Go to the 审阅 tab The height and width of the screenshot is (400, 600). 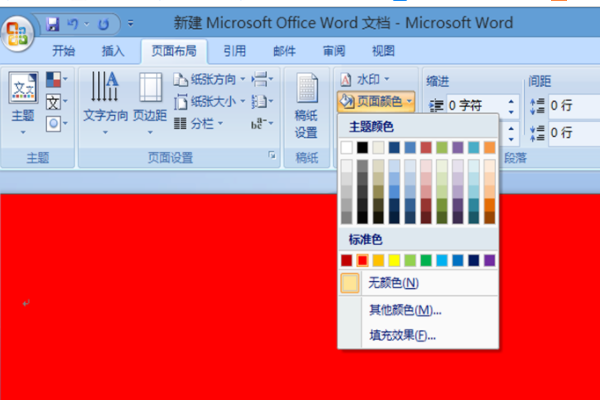(x=334, y=51)
